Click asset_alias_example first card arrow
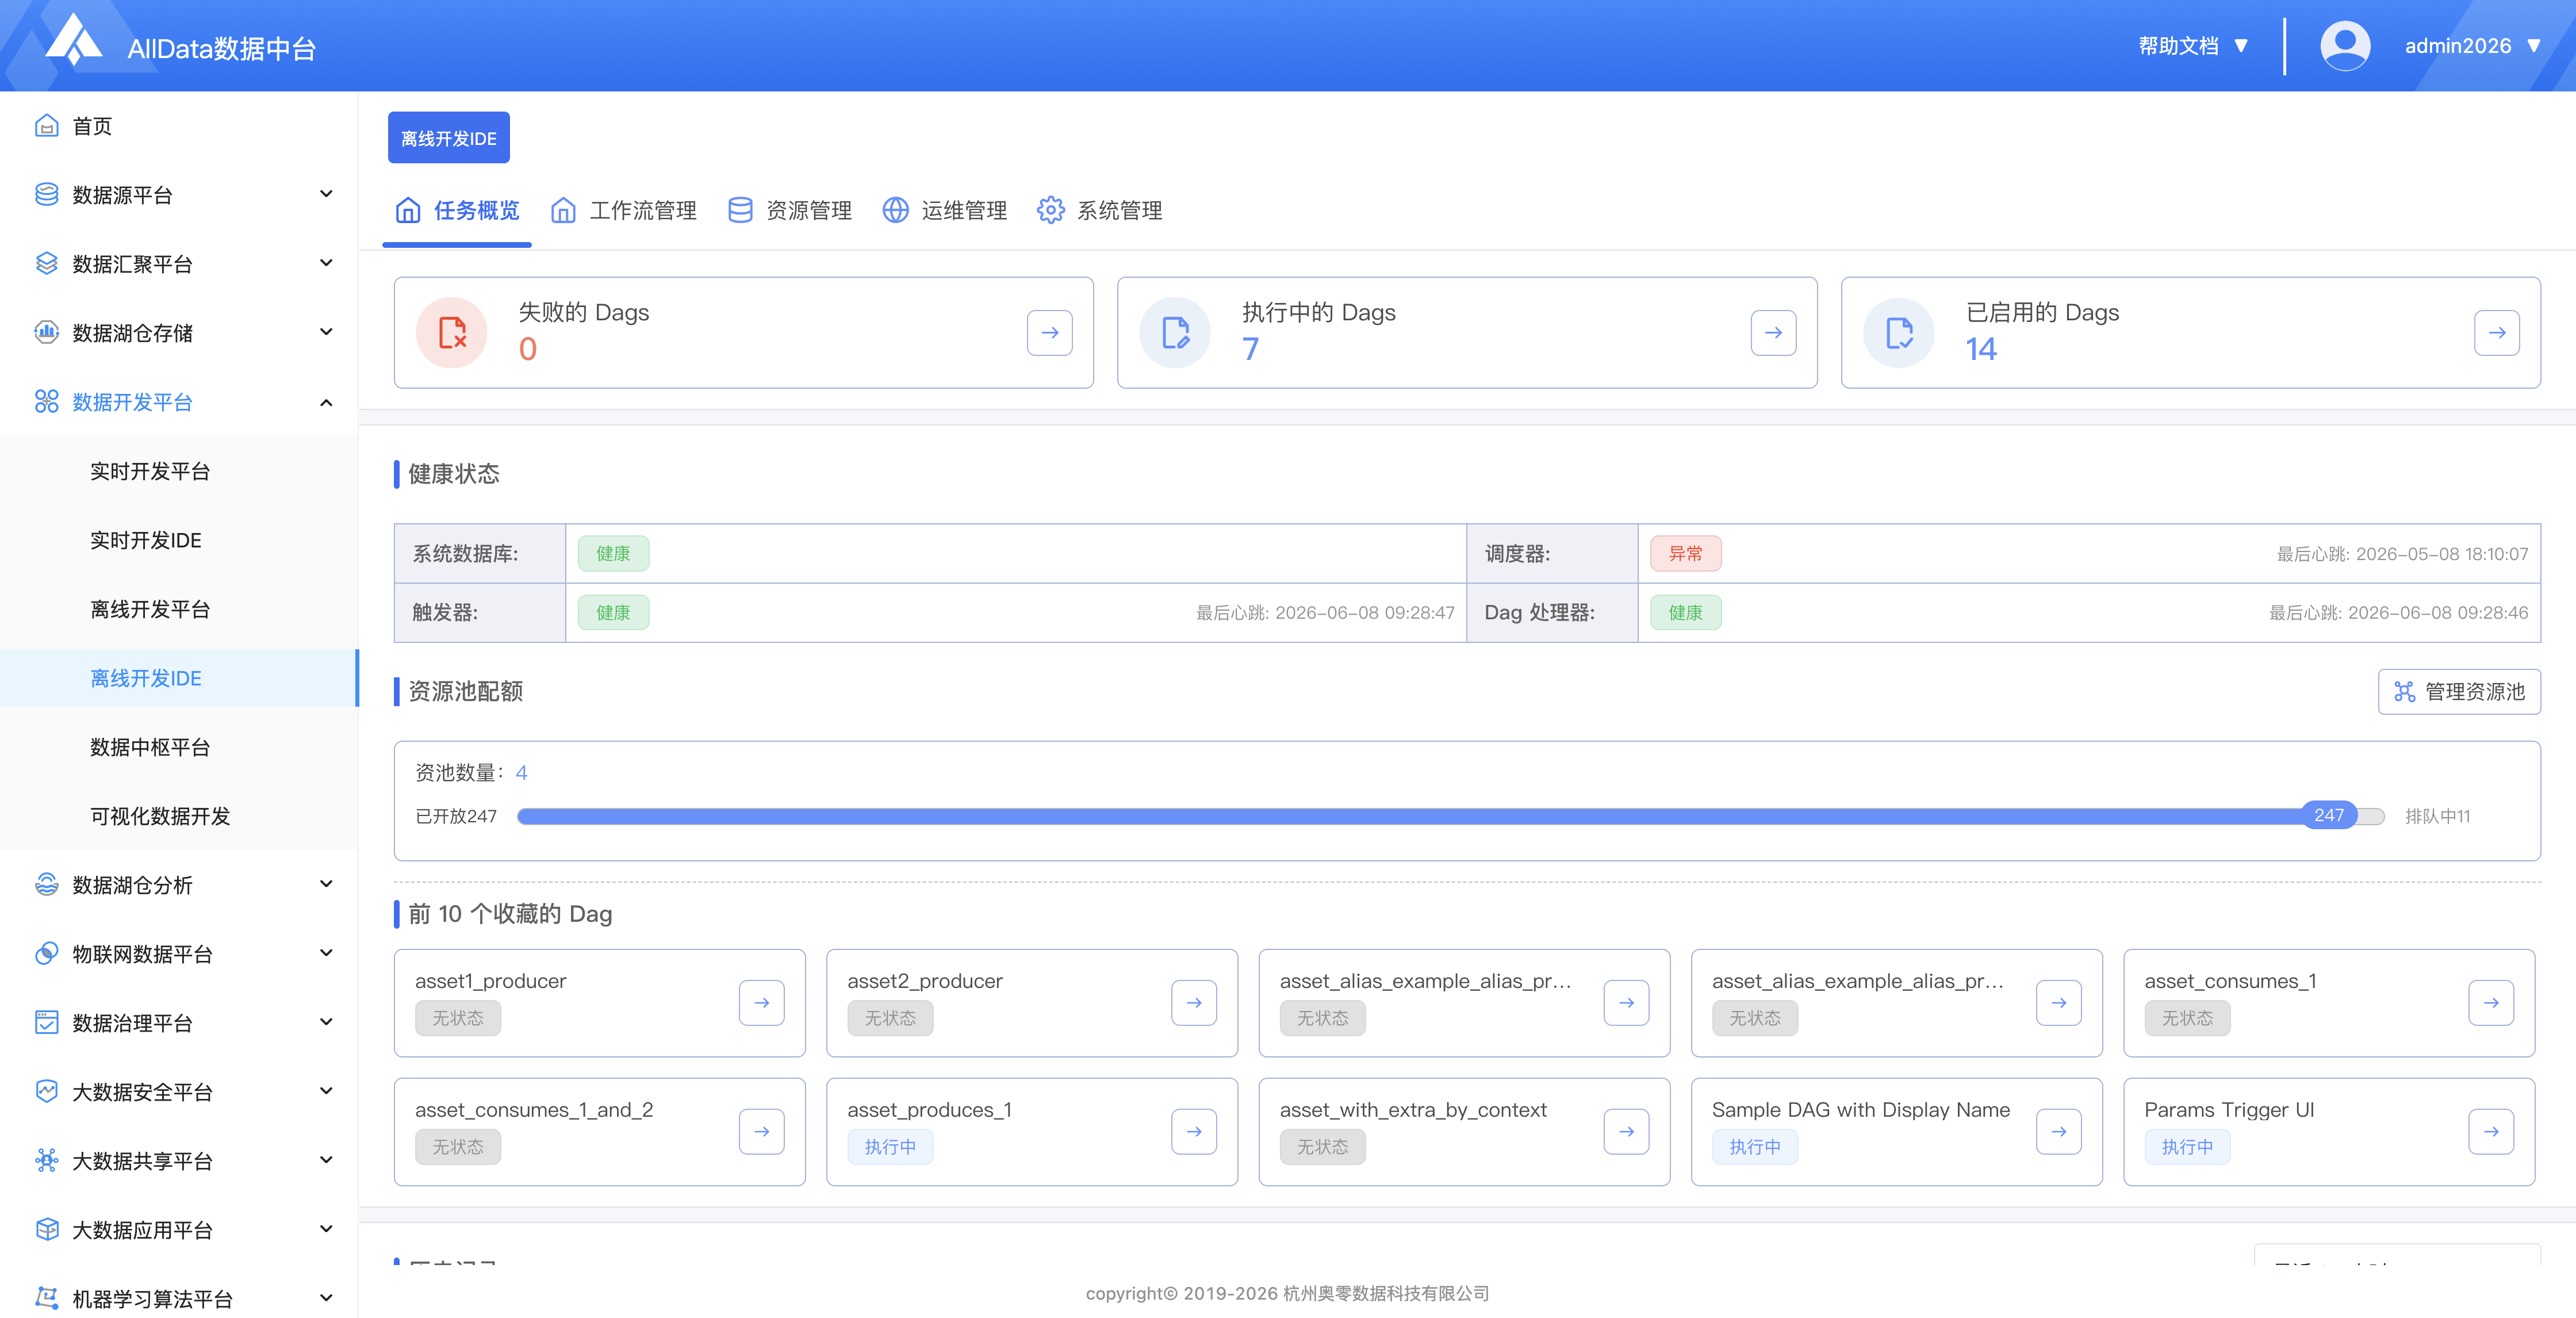Viewport: 2576px width, 1318px height. click(x=1627, y=1003)
